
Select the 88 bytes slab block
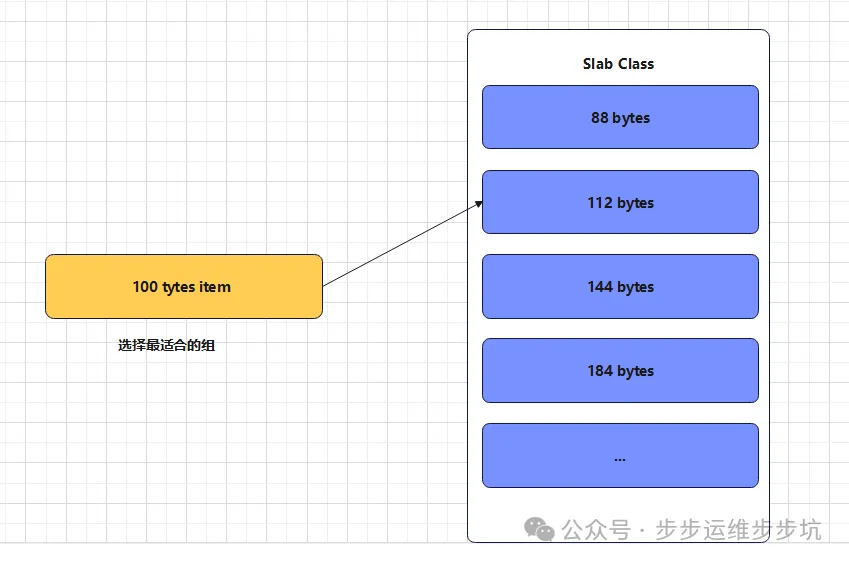point(620,117)
